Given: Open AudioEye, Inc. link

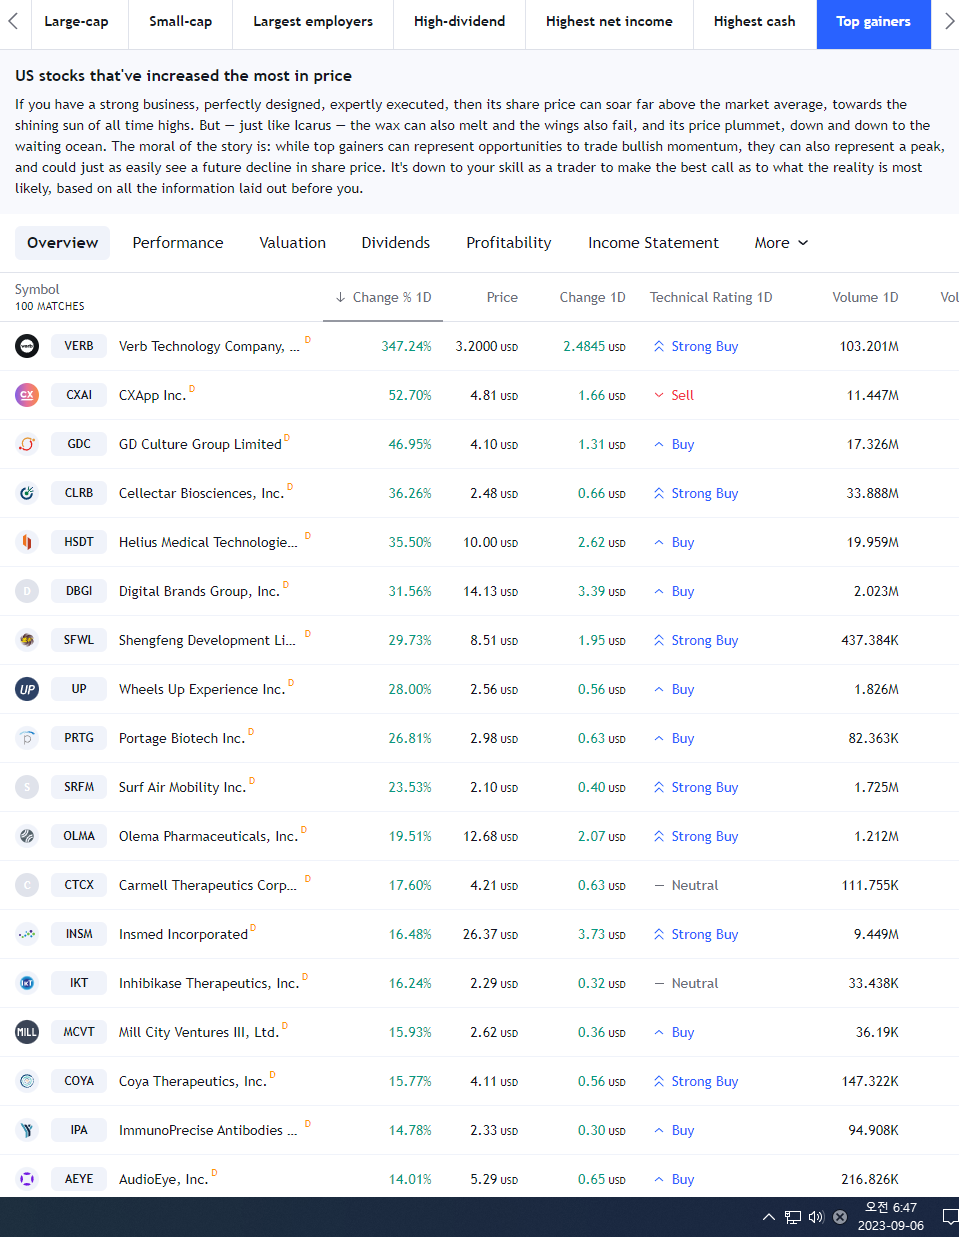Looking at the screenshot, I should (x=163, y=1180).
